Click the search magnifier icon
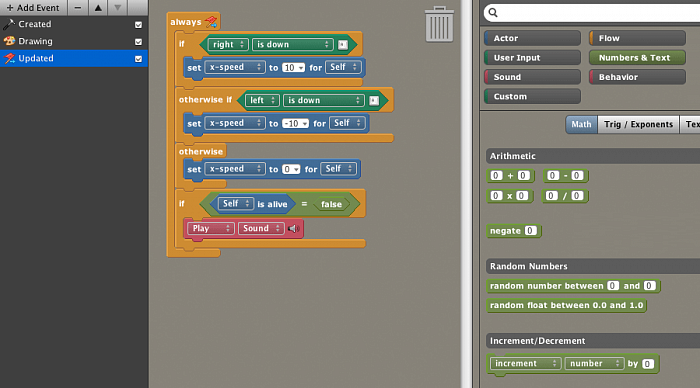Screen dimensions: 700x388 coord(493,12)
